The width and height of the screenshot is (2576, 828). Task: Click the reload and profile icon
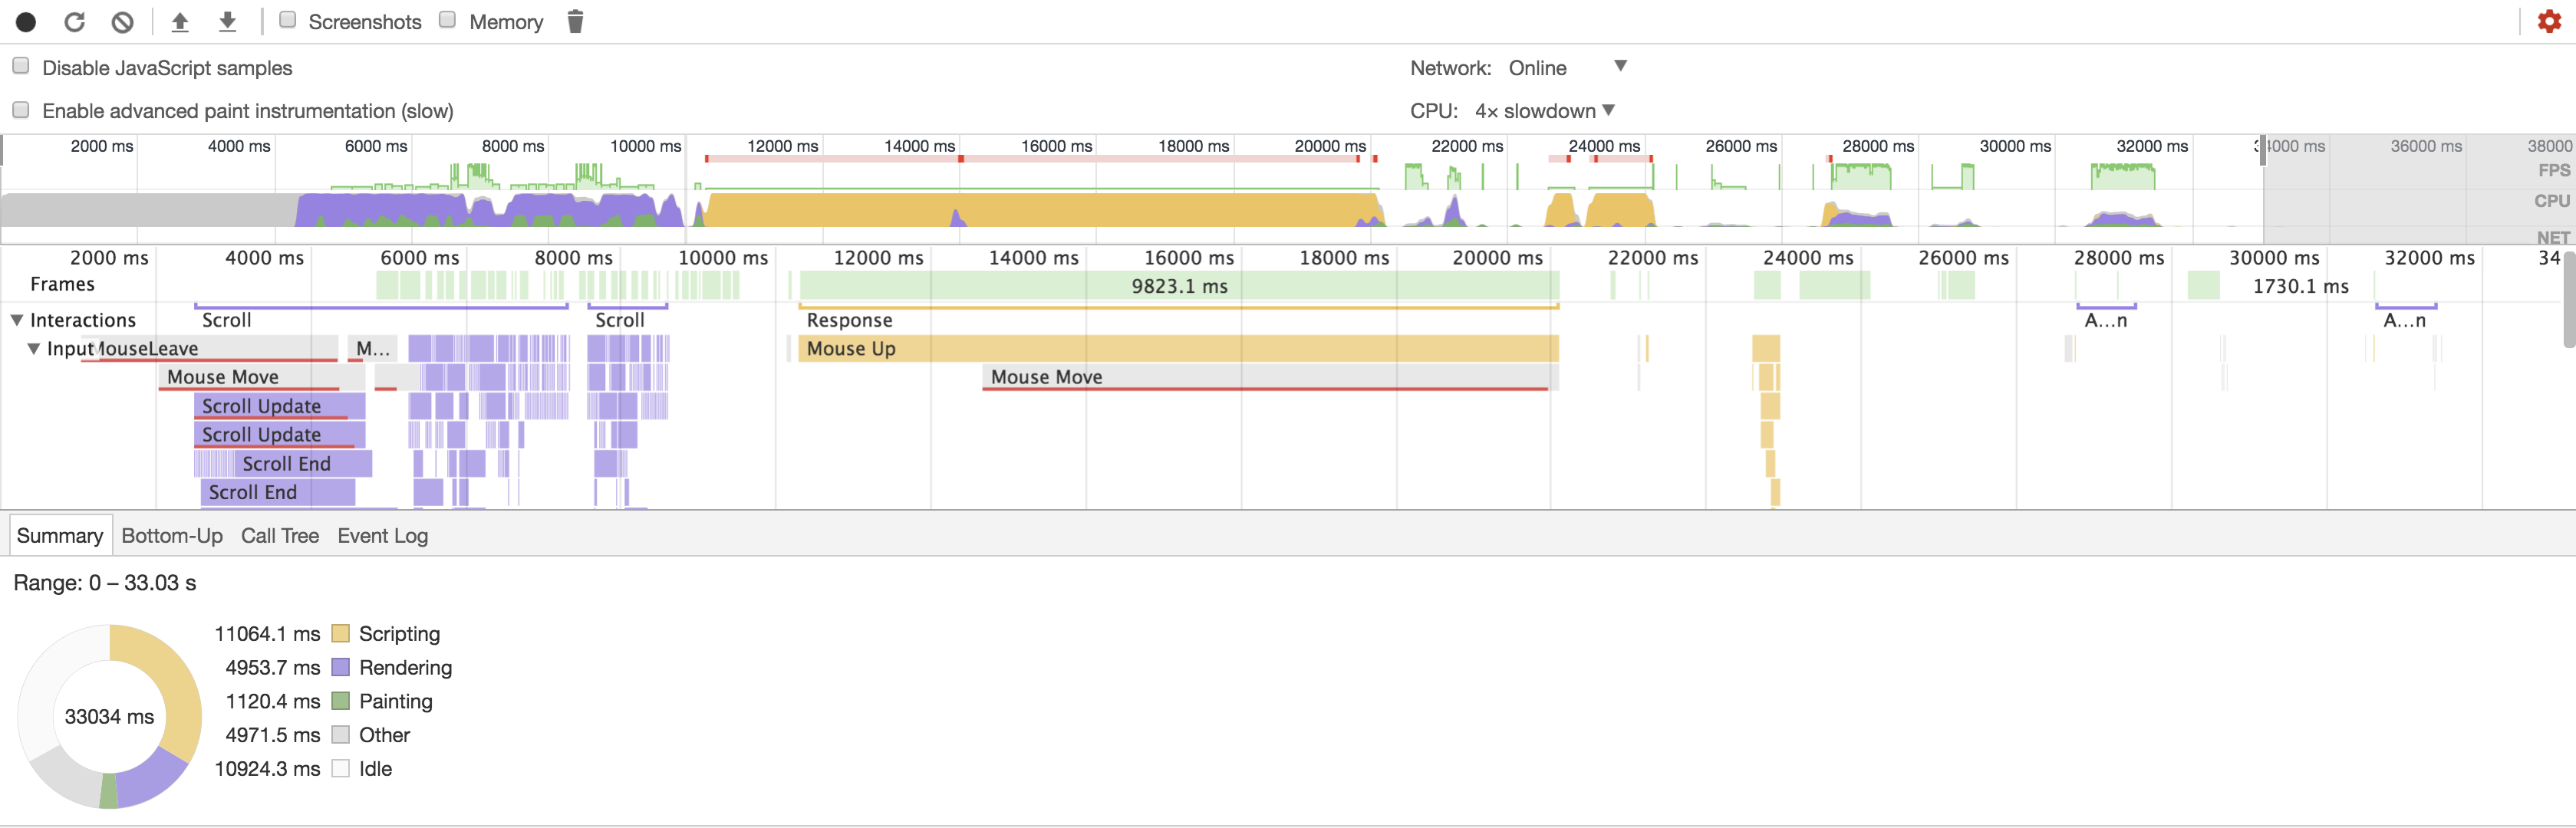click(75, 22)
